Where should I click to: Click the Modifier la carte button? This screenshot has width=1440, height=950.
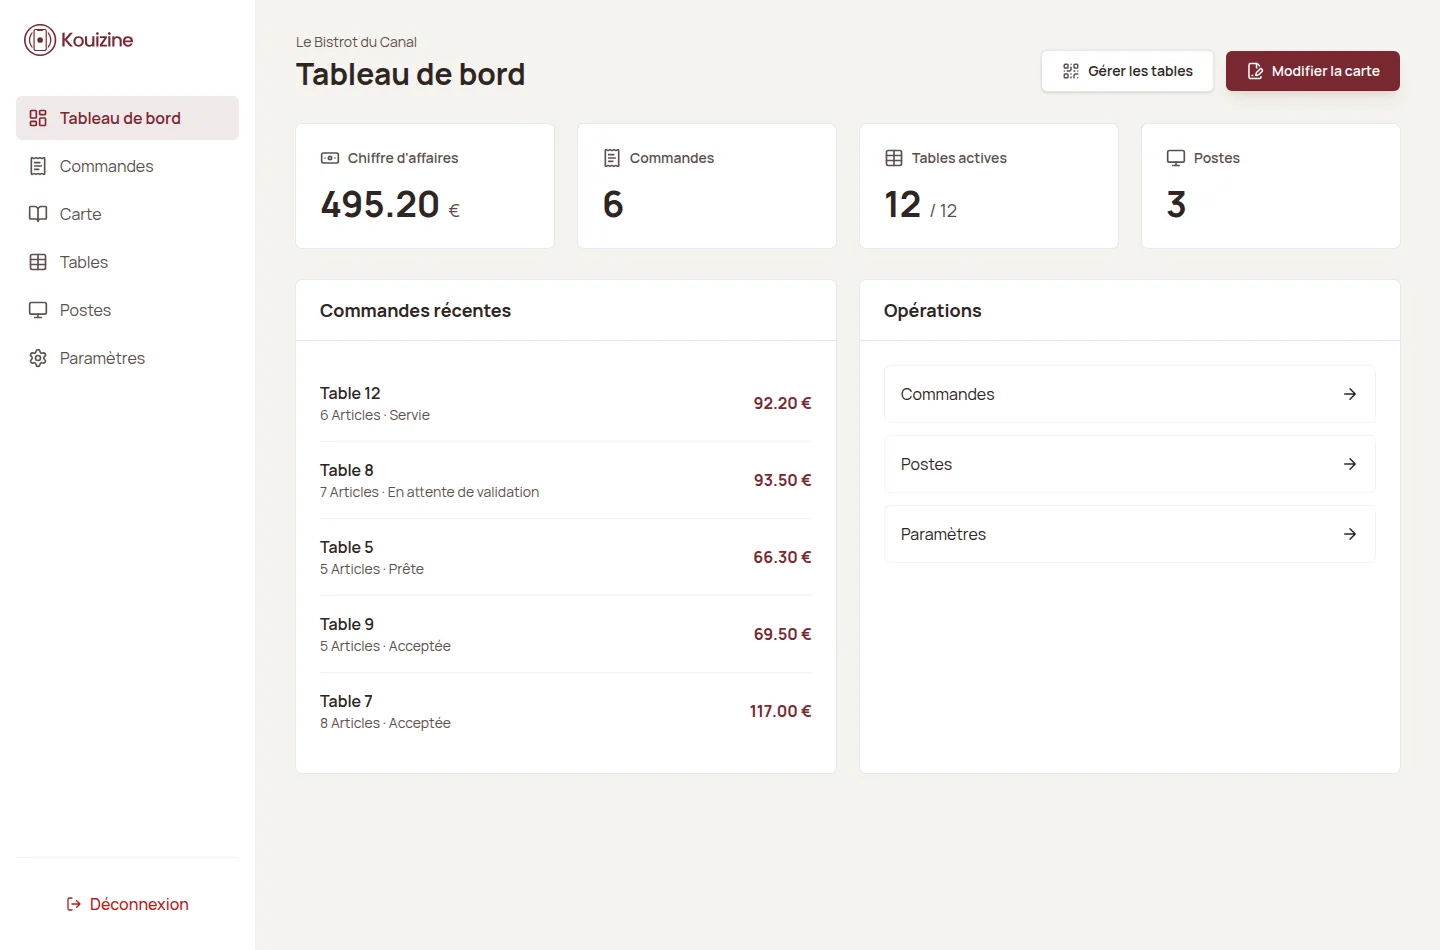tap(1313, 71)
